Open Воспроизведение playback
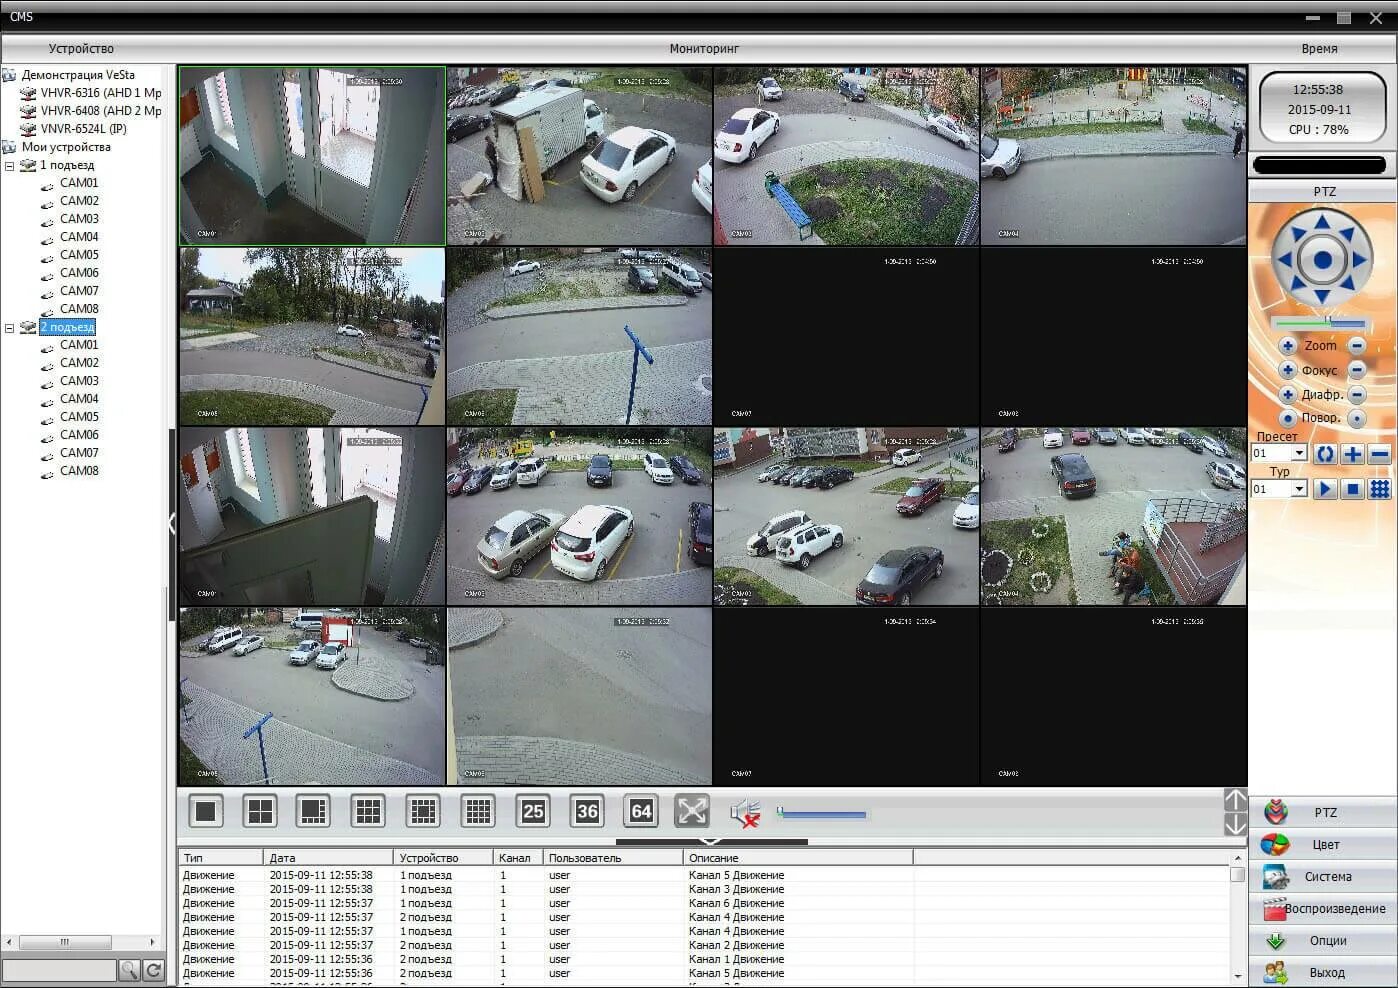The image size is (1398, 988). tap(1322, 909)
